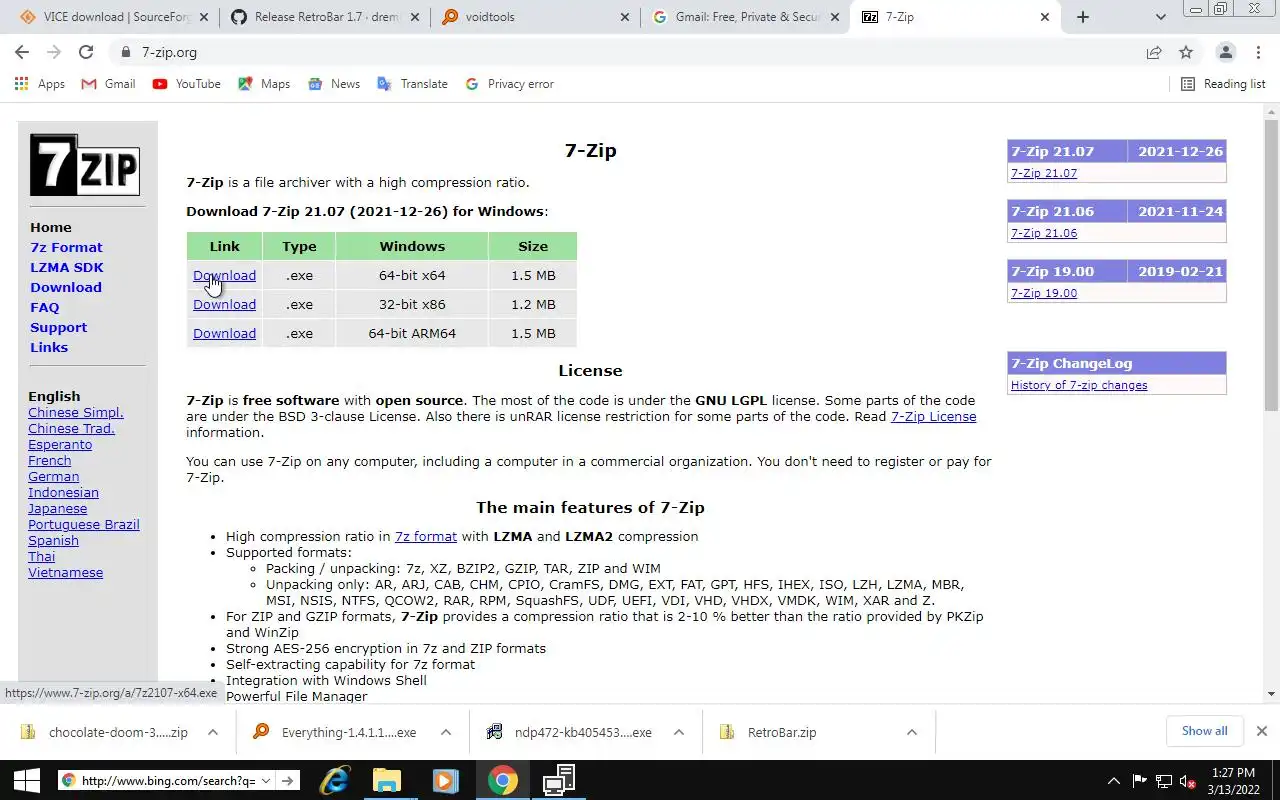Viewport: 1280px width, 800px height.
Task: Open Apps shortcut in bookmarks bar
Action: click(x=40, y=84)
